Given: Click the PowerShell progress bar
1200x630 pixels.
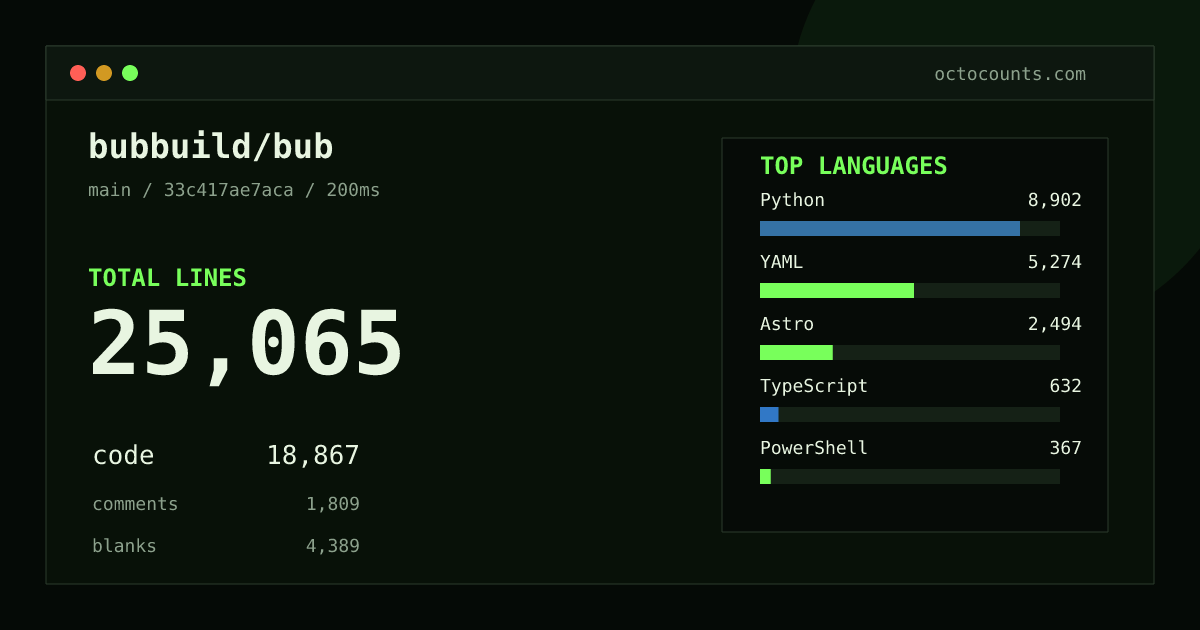Looking at the screenshot, I should [x=910, y=476].
